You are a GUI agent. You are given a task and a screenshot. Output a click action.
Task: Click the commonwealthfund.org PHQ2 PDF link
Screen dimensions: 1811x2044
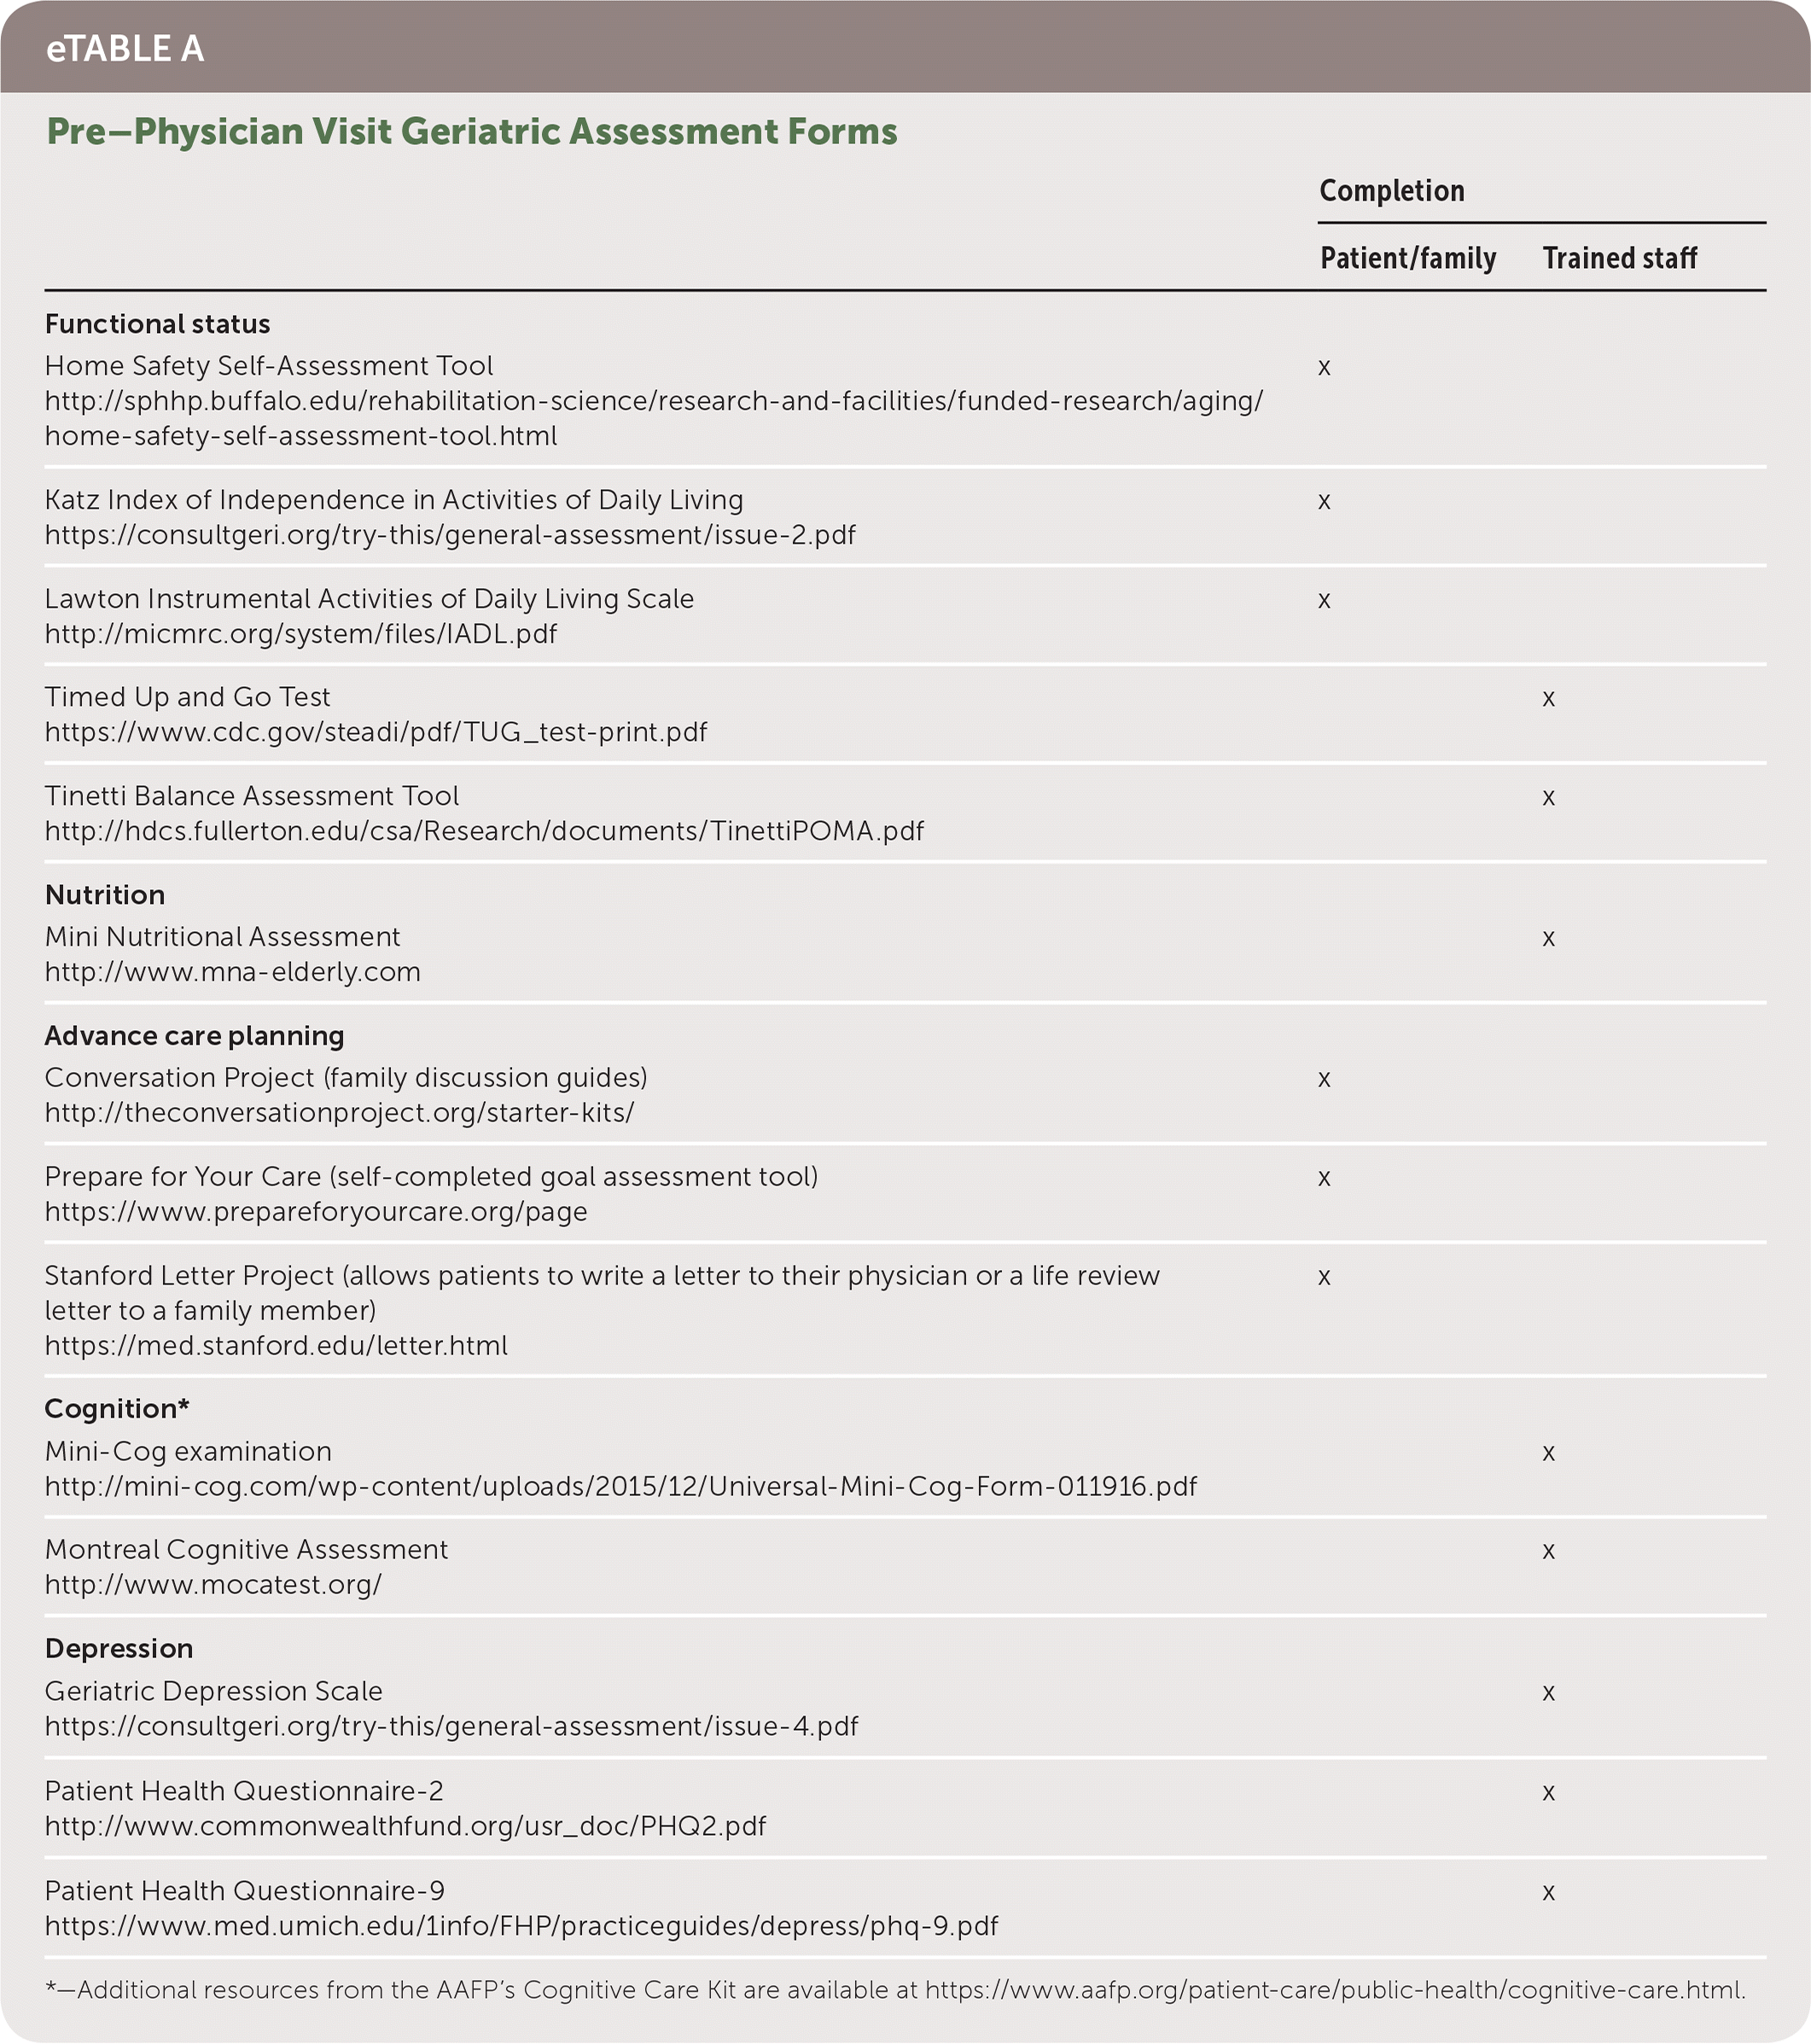[405, 1826]
